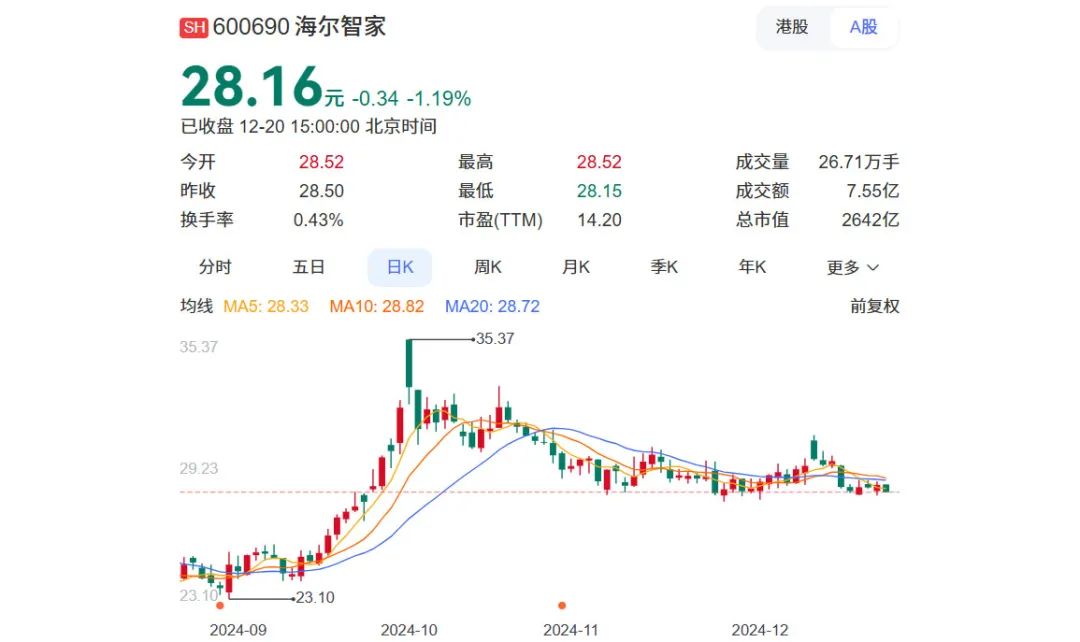Click the 市盈(TTM) value 14.20
Image resolution: width=1080 pixels, height=642 pixels.
coord(599,220)
